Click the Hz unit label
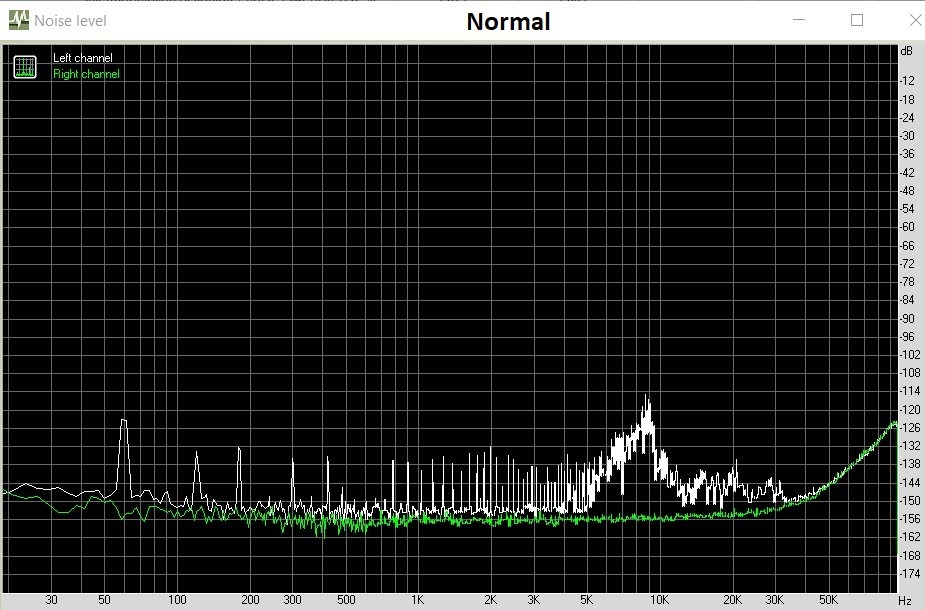 coord(905,601)
